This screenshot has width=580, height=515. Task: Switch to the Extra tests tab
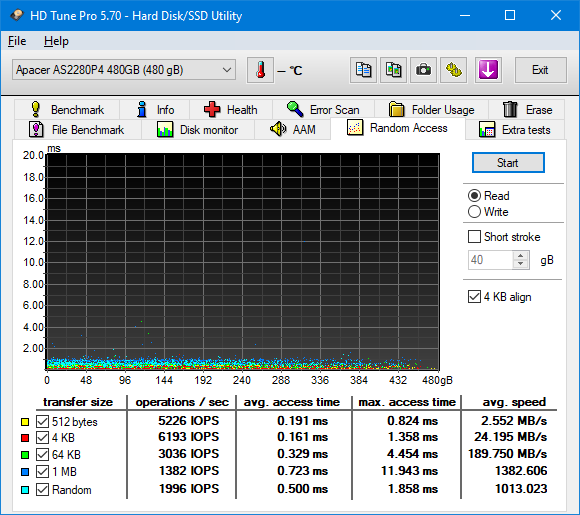click(x=515, y=130)
